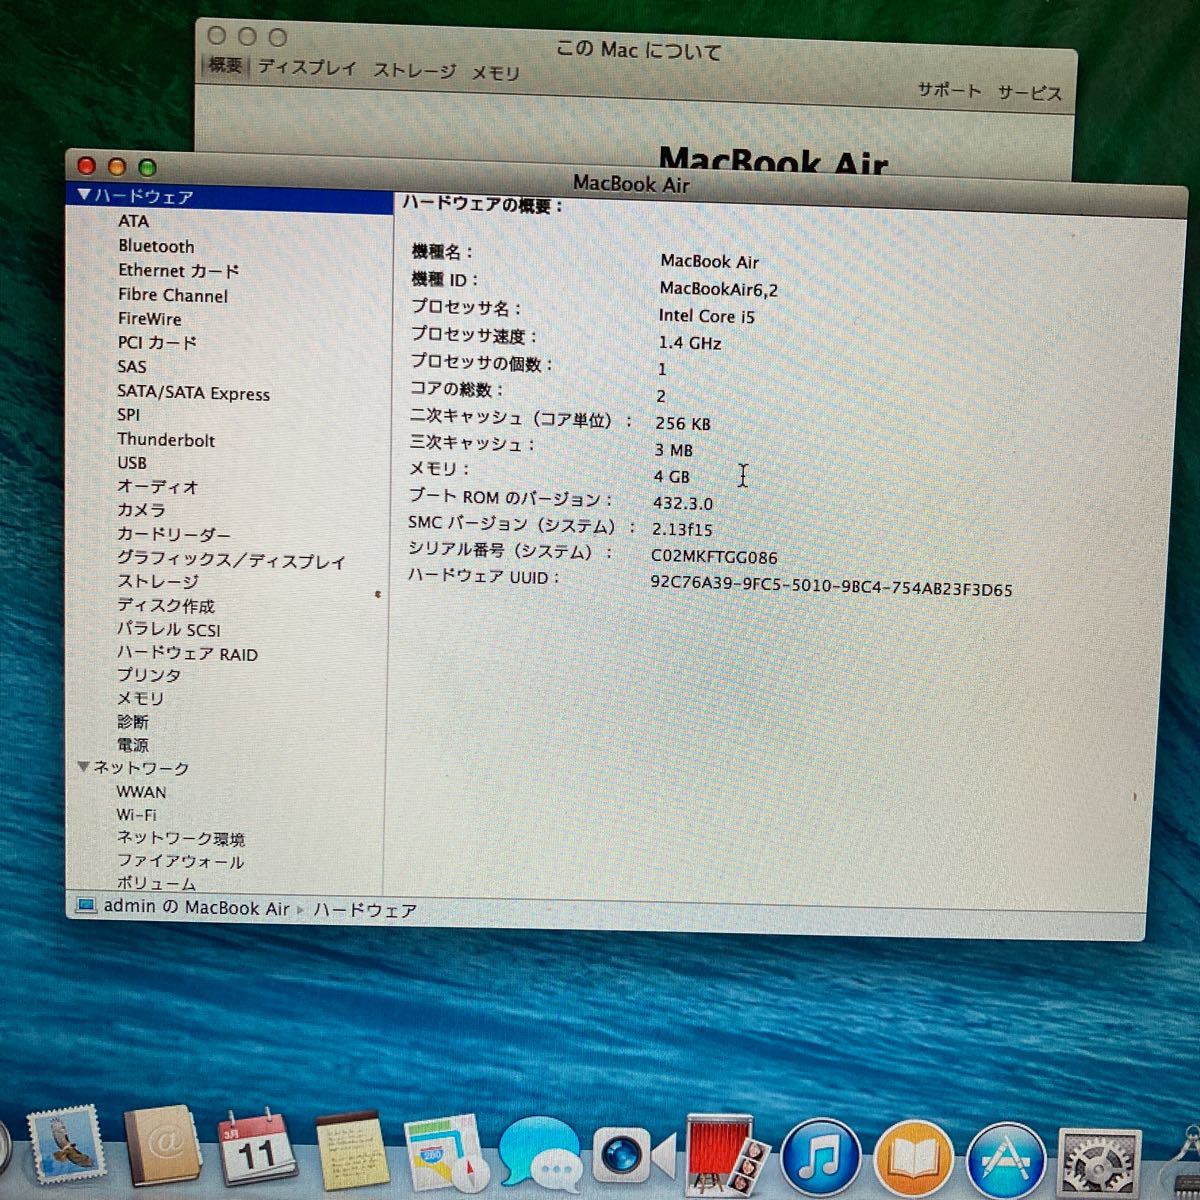Select WWAN under ネットワーク
This screenshot has height=1200, width=1200.
(x=141, y=791)
